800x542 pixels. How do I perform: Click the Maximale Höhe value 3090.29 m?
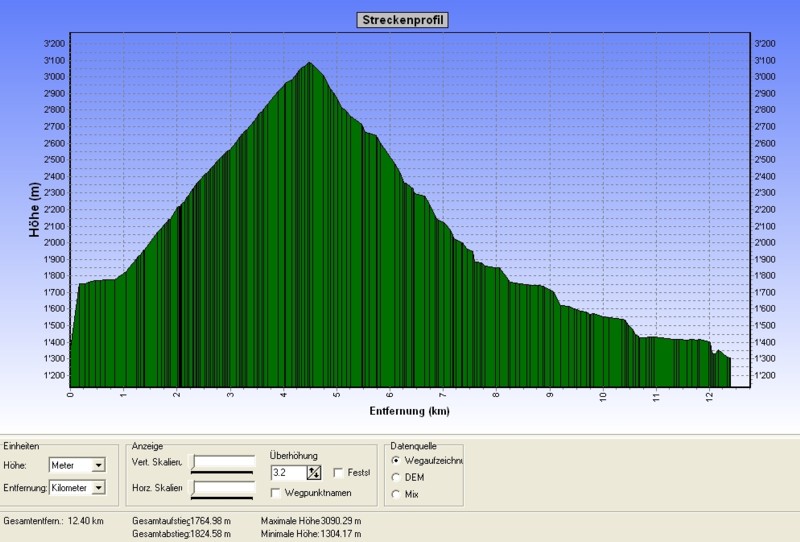[x=341, y=521]
